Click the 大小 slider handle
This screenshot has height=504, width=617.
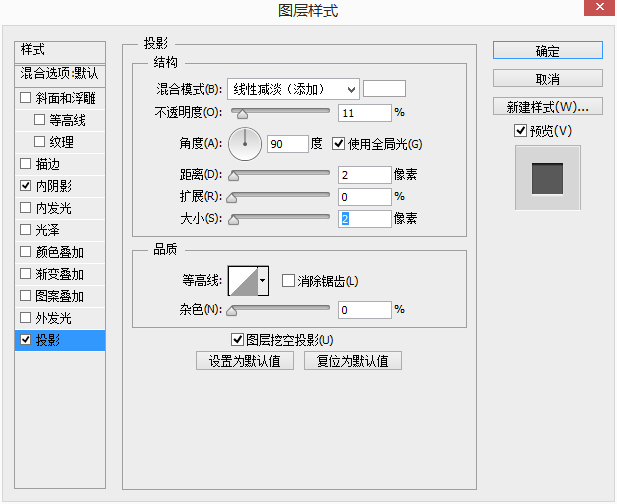click(x=234, y=220)
